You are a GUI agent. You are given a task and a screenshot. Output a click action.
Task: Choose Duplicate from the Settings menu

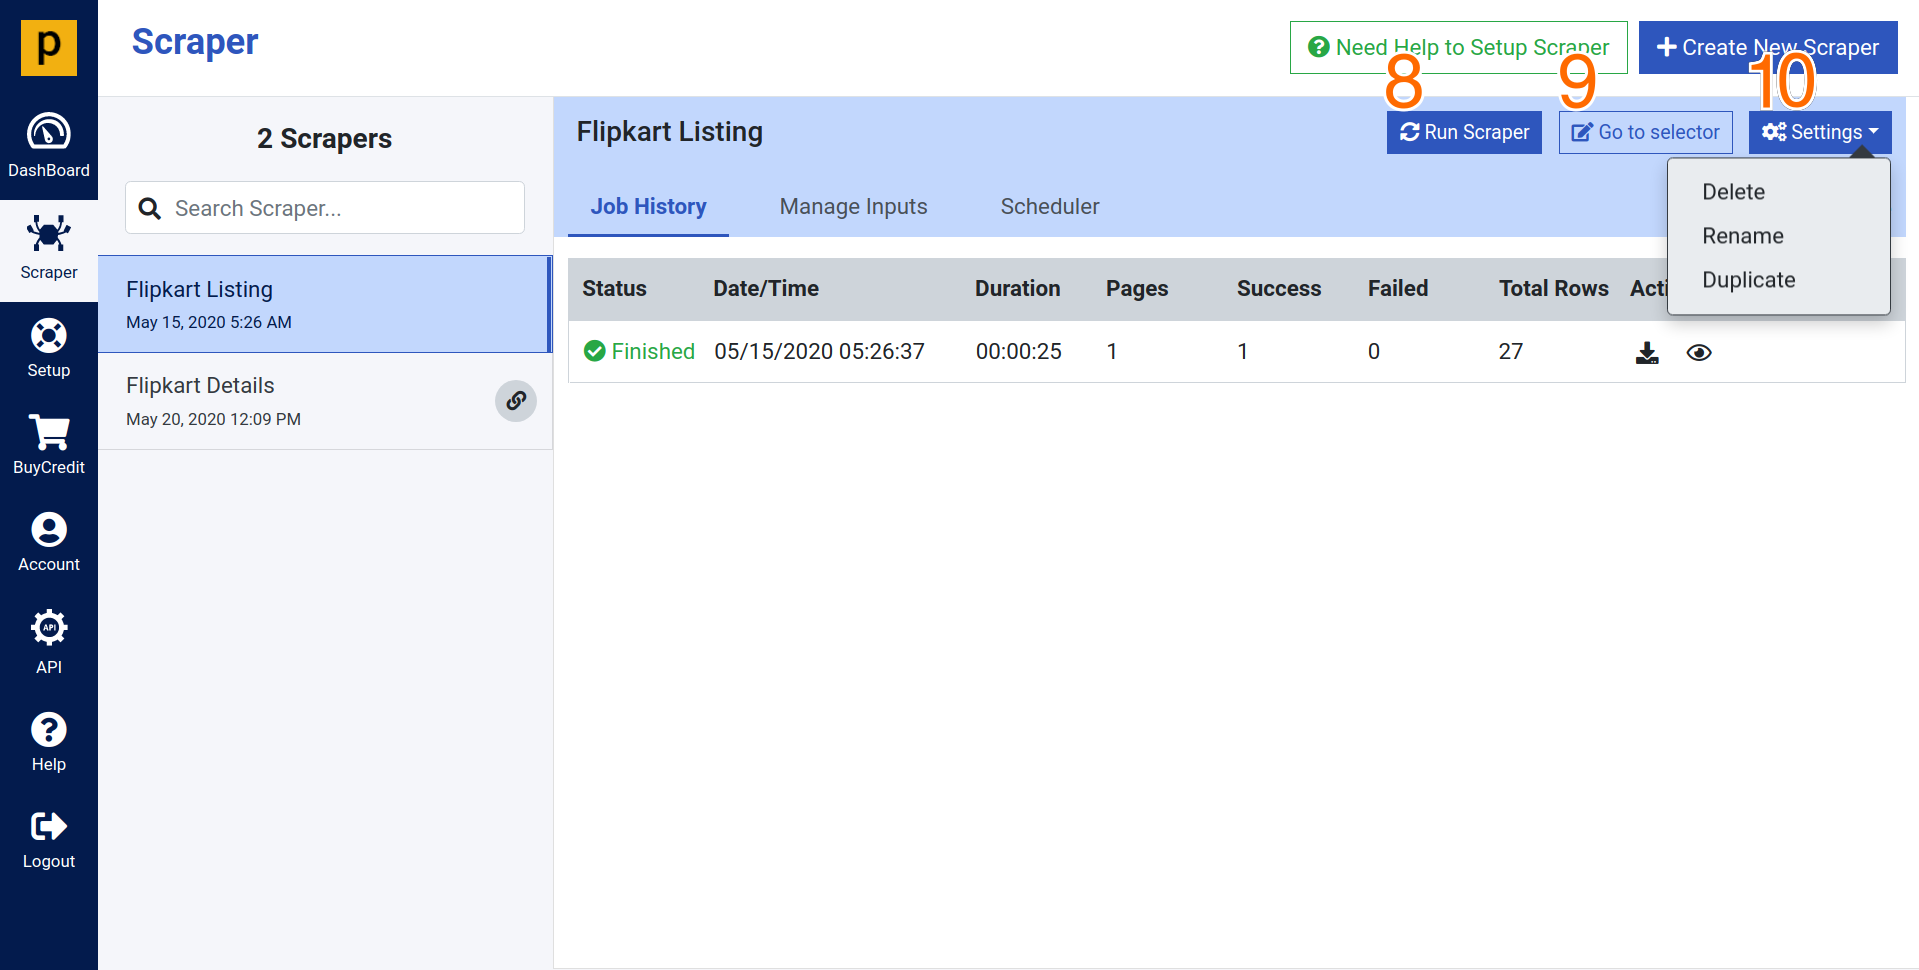point(1749,280)
